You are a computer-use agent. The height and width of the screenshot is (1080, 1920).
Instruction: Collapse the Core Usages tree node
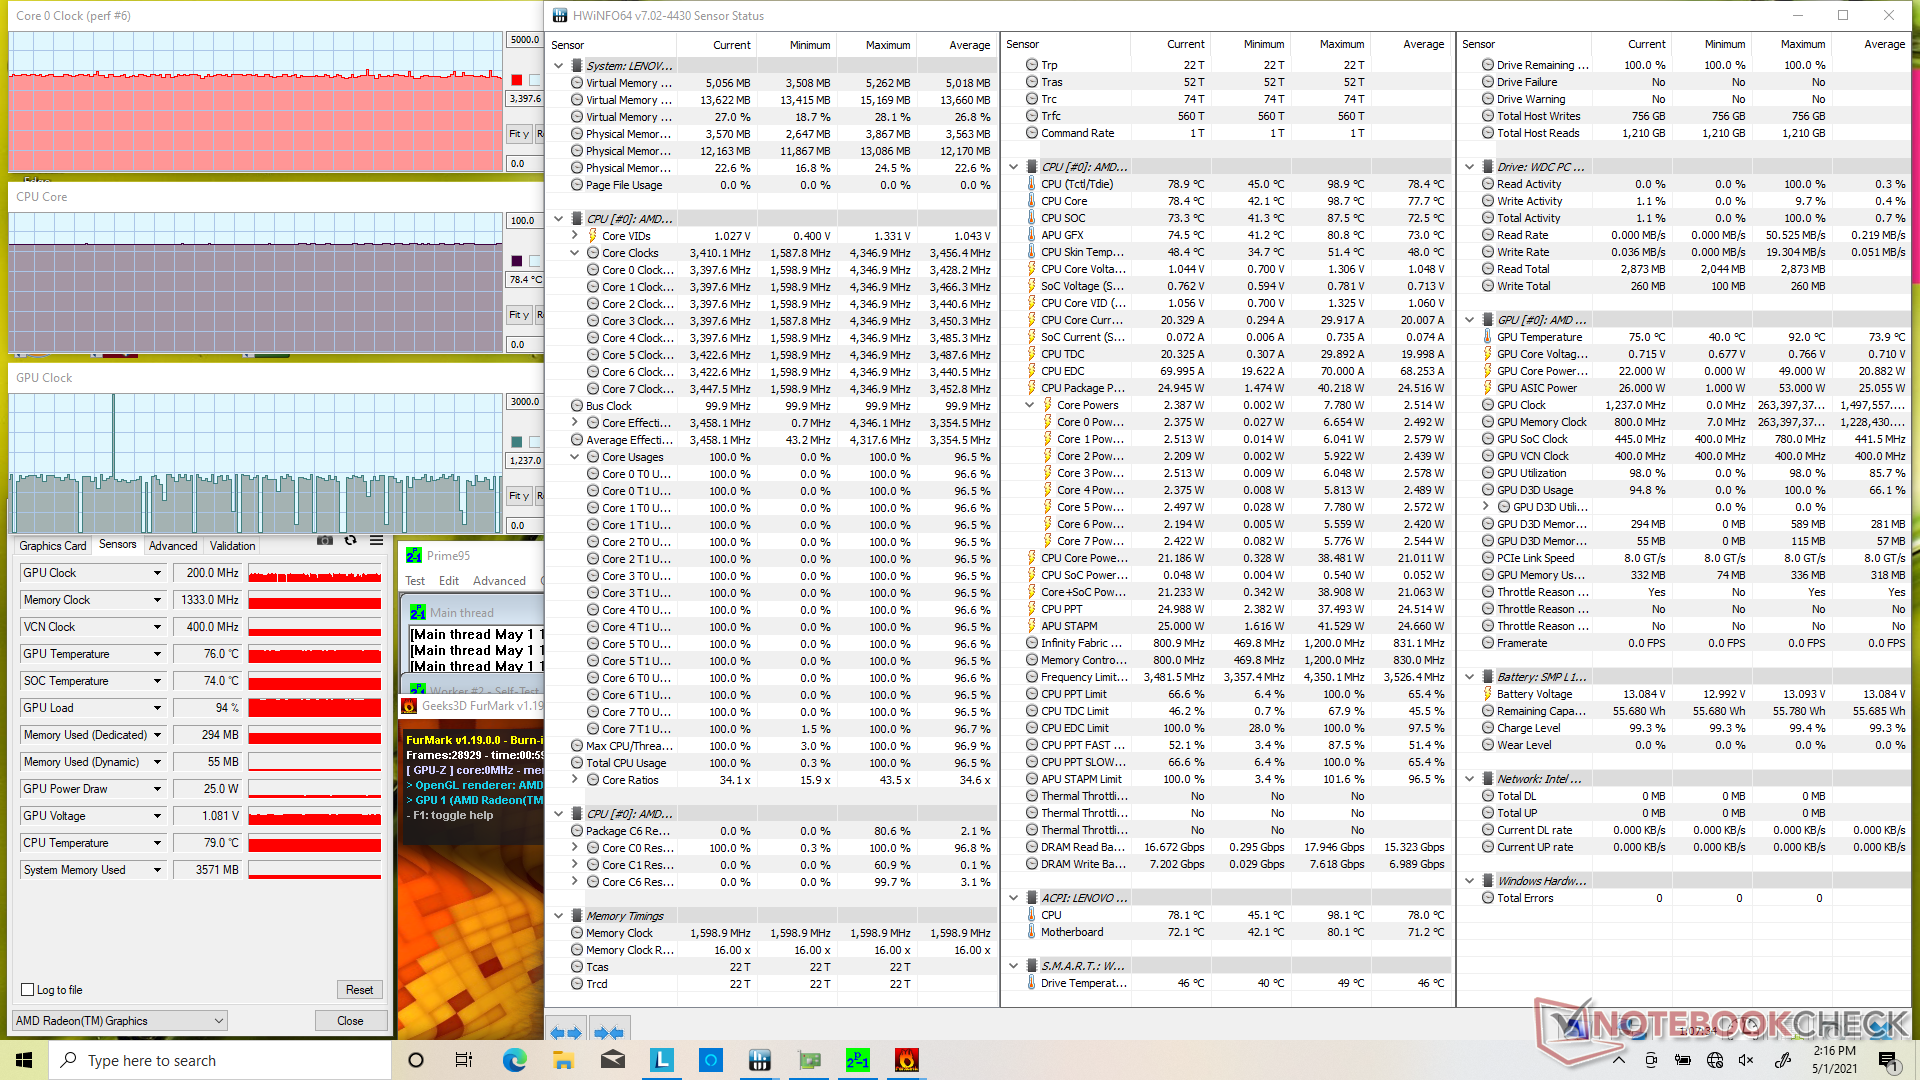pyautogui.click(x=575, y=457)
